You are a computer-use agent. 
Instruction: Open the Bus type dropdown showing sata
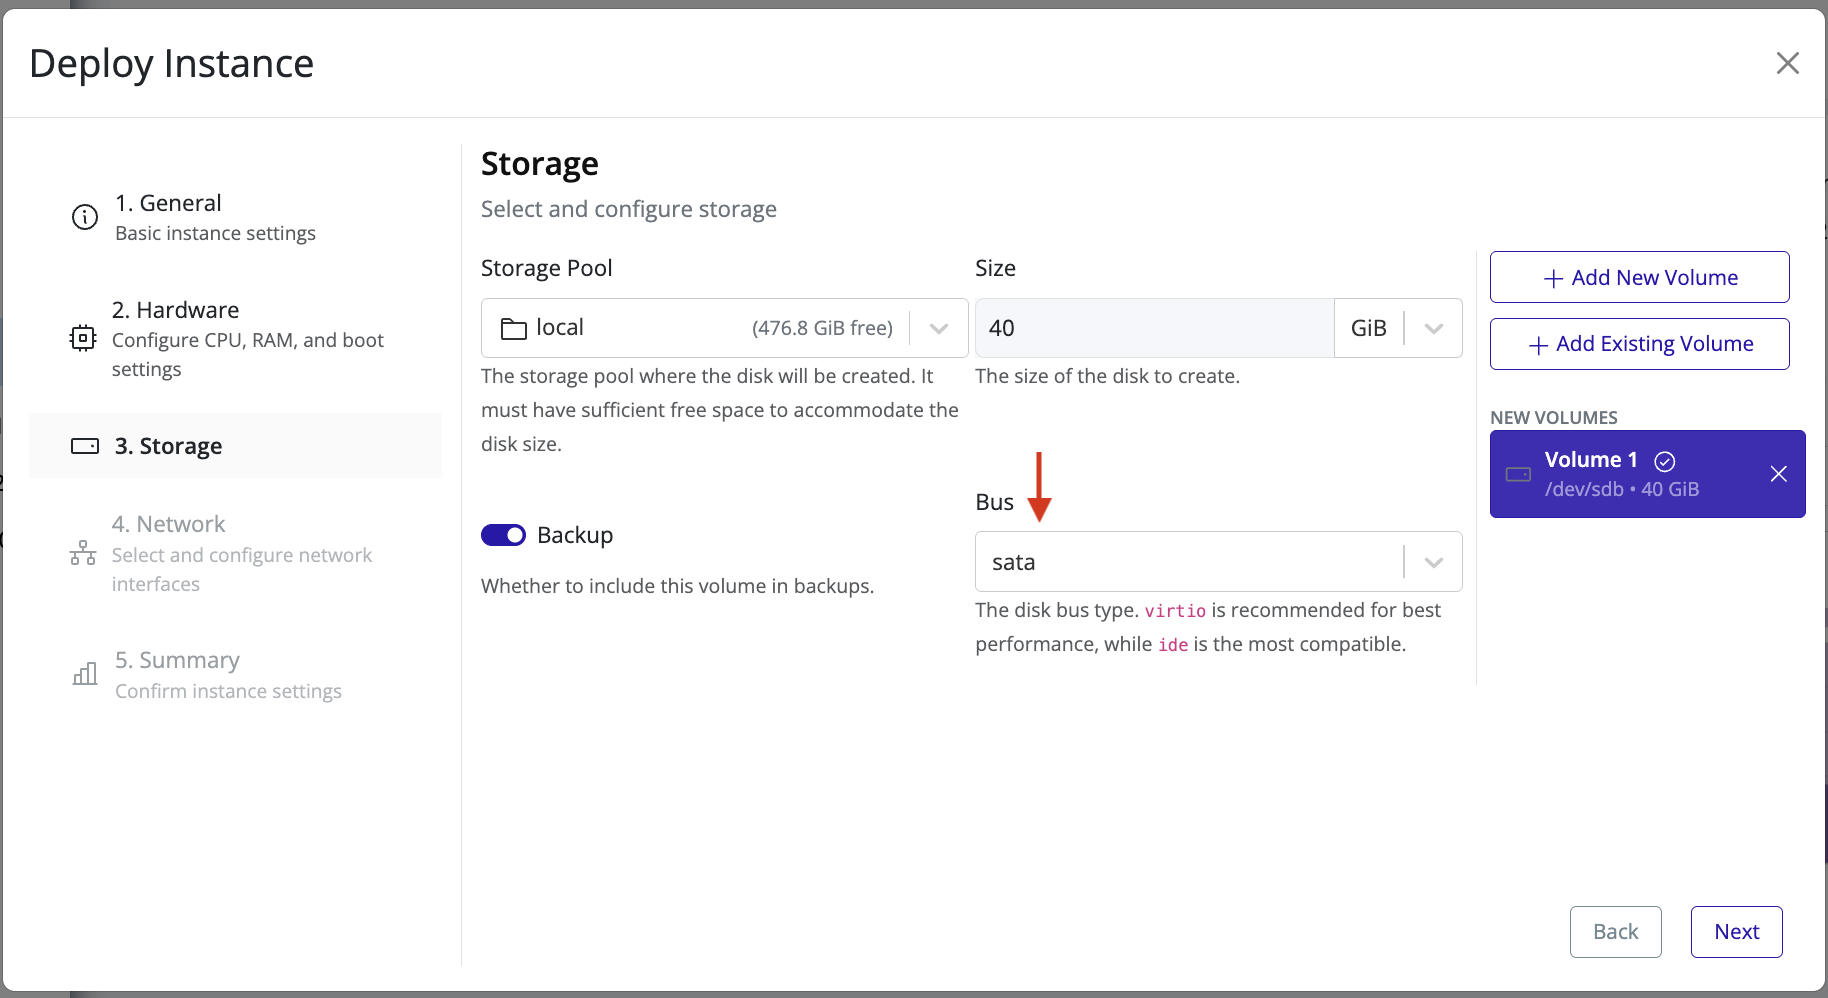1218,562
